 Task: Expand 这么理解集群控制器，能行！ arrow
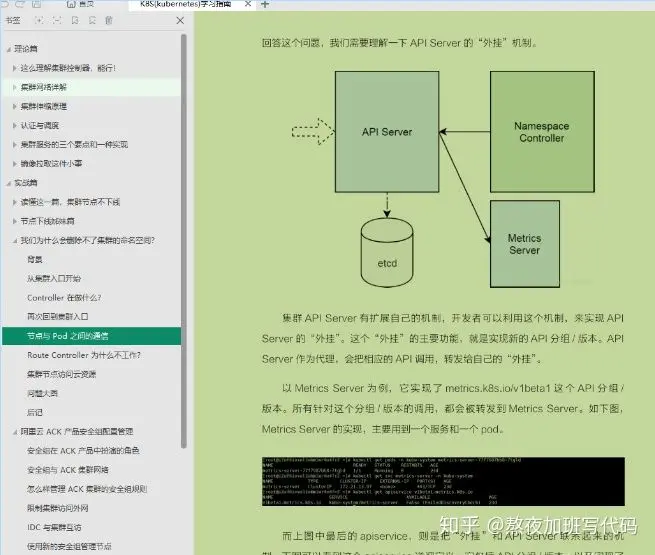(15, 68)
